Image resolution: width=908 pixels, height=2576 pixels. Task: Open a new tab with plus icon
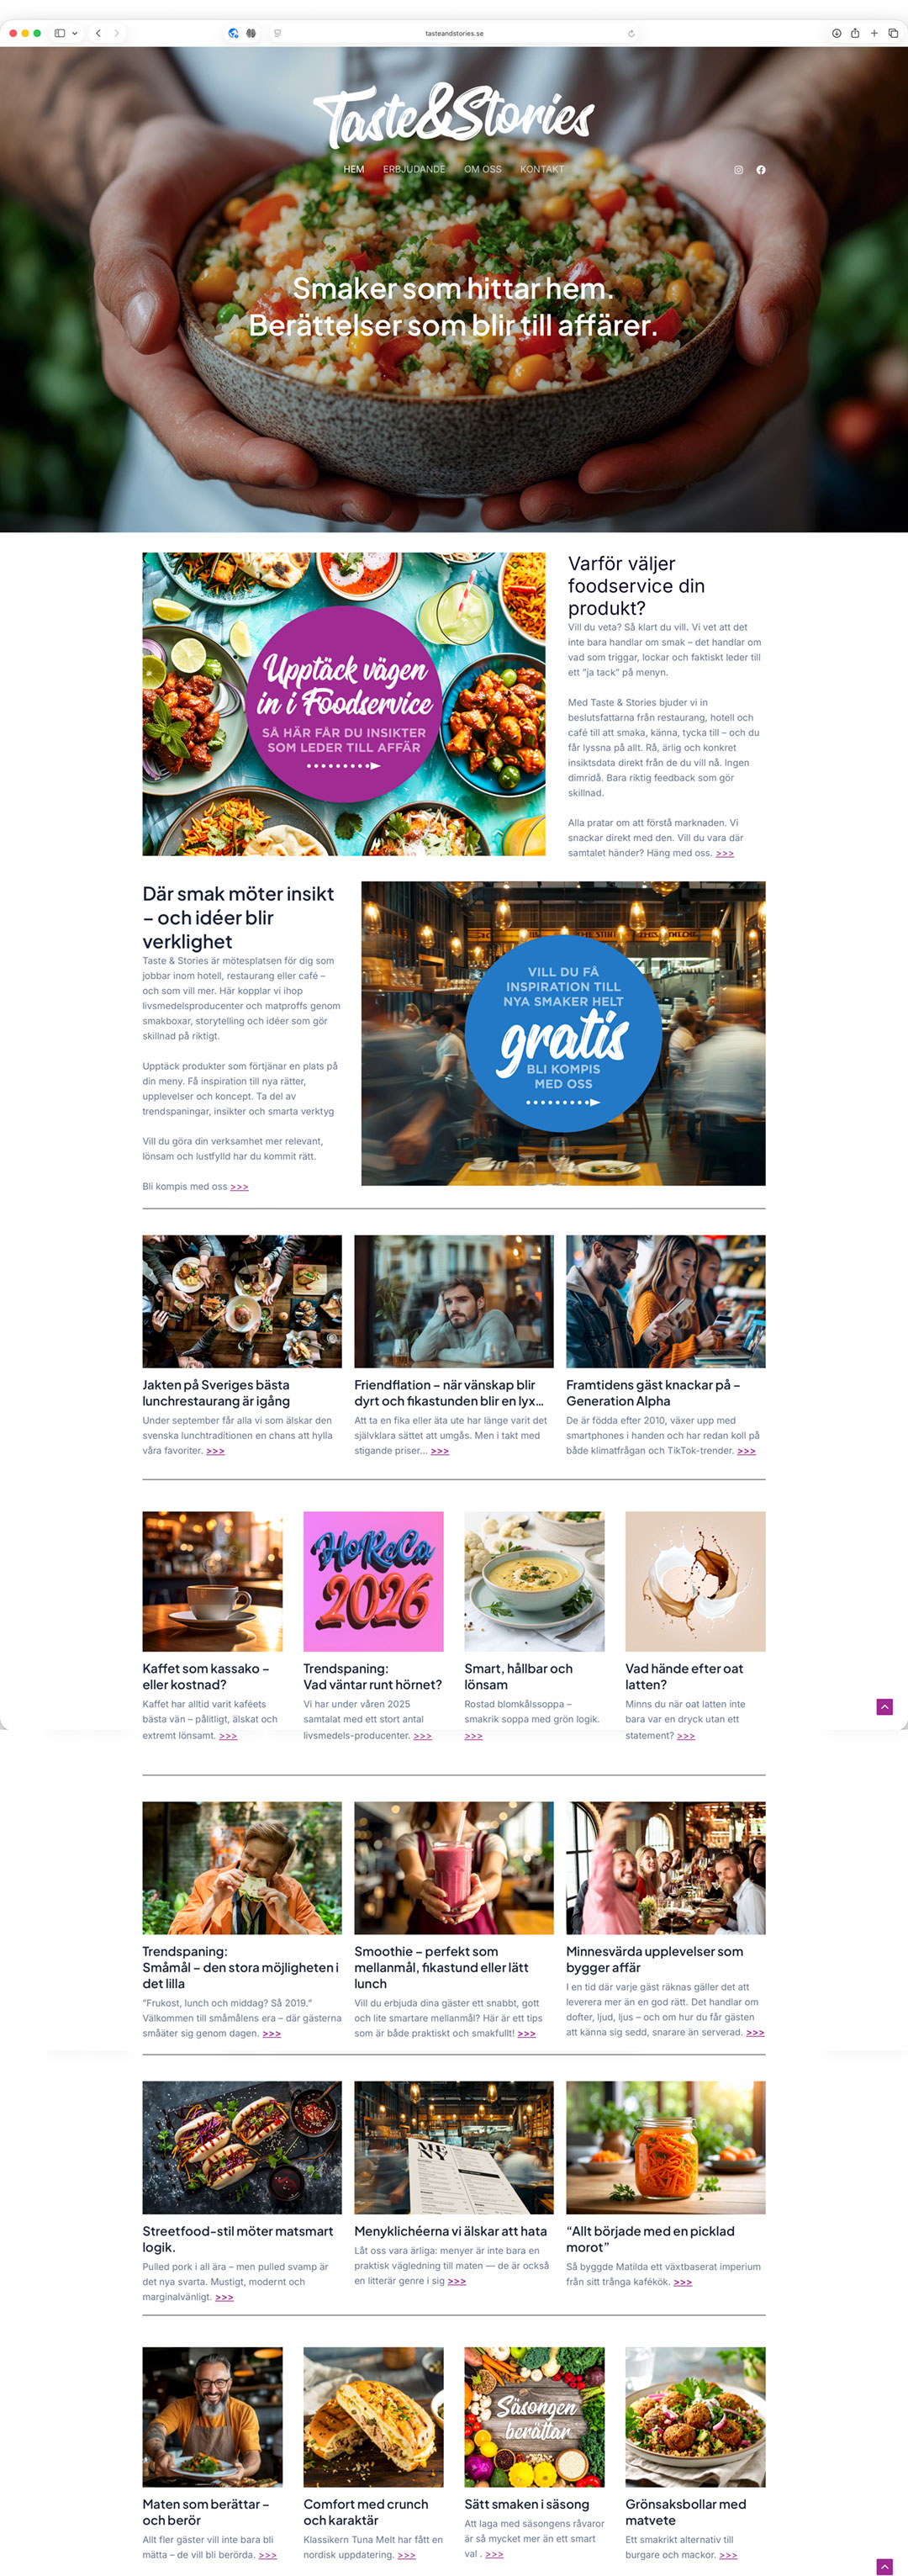pos(874,33)
